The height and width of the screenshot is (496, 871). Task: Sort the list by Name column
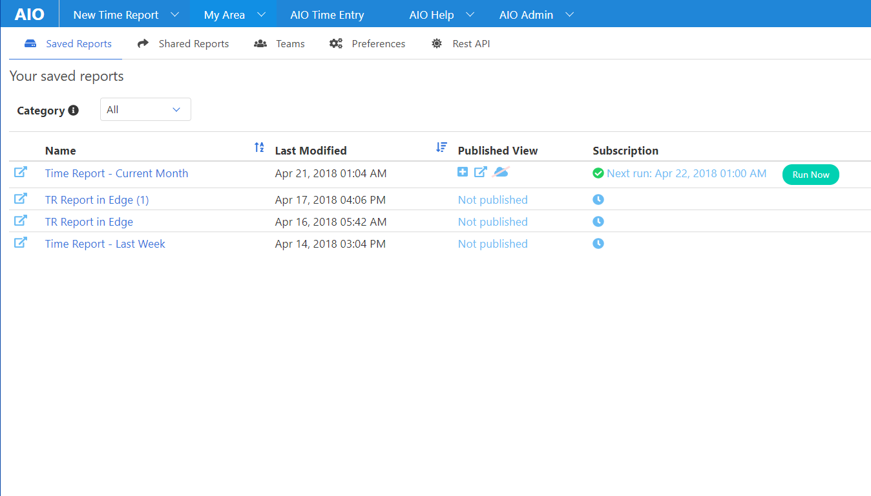coord(259,148)
